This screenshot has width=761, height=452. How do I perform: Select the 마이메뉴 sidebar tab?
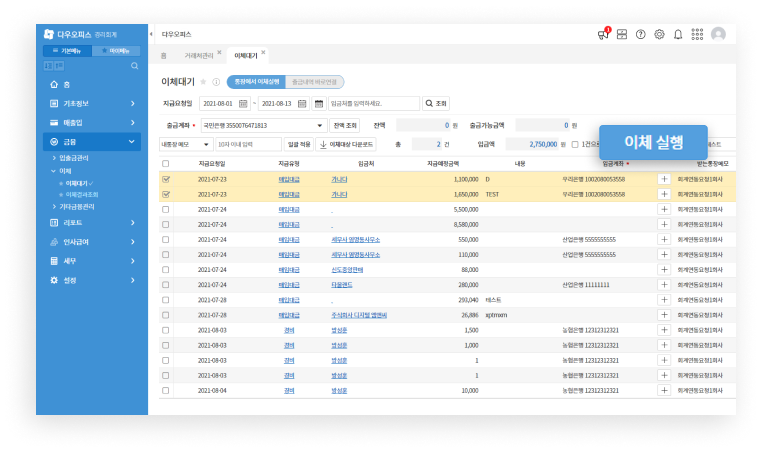click(x=116, y=50)
